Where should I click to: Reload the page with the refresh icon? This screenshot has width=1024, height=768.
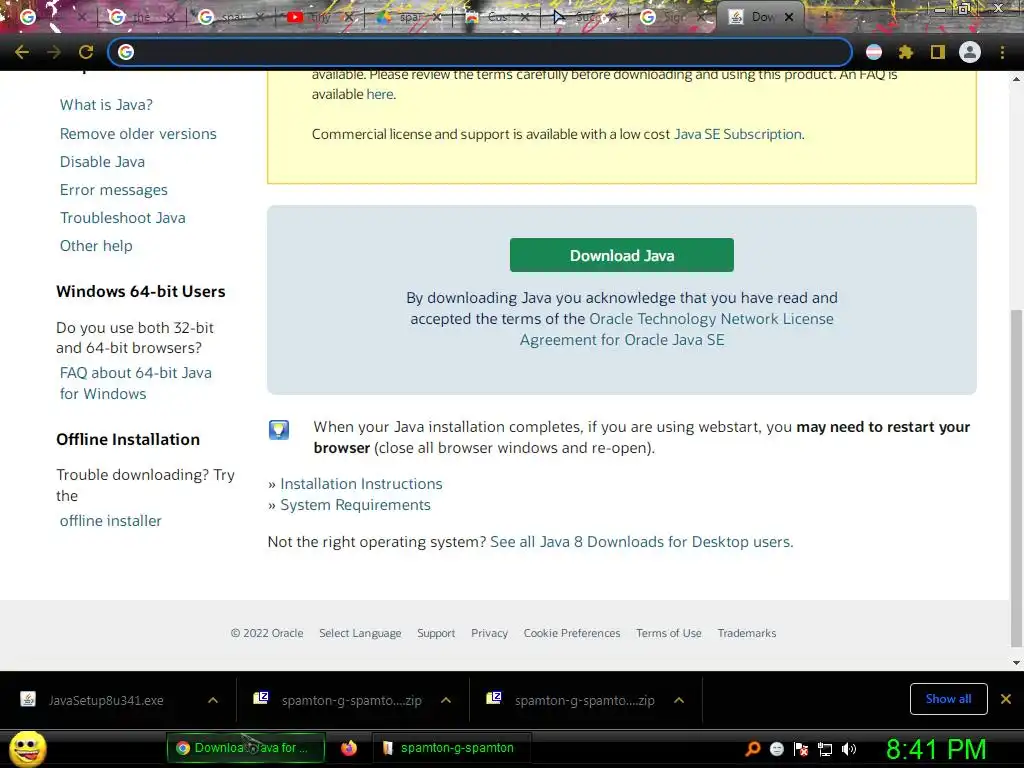click(x=86, y=52)
